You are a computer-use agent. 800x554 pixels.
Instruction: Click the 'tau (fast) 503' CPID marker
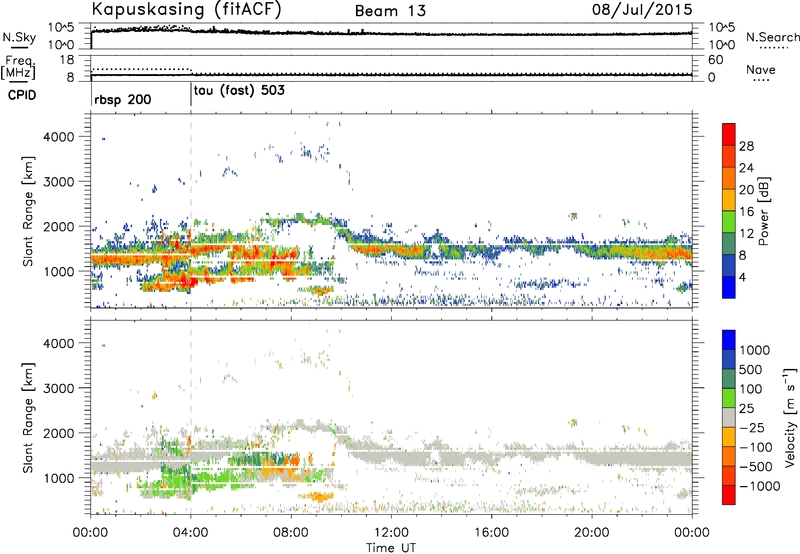[x=239, y=91]
